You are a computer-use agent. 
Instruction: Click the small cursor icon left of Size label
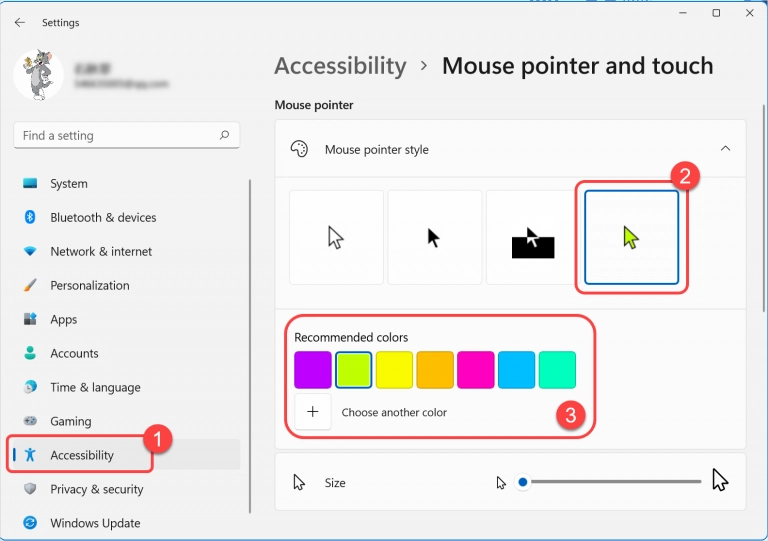click(299, 482)
